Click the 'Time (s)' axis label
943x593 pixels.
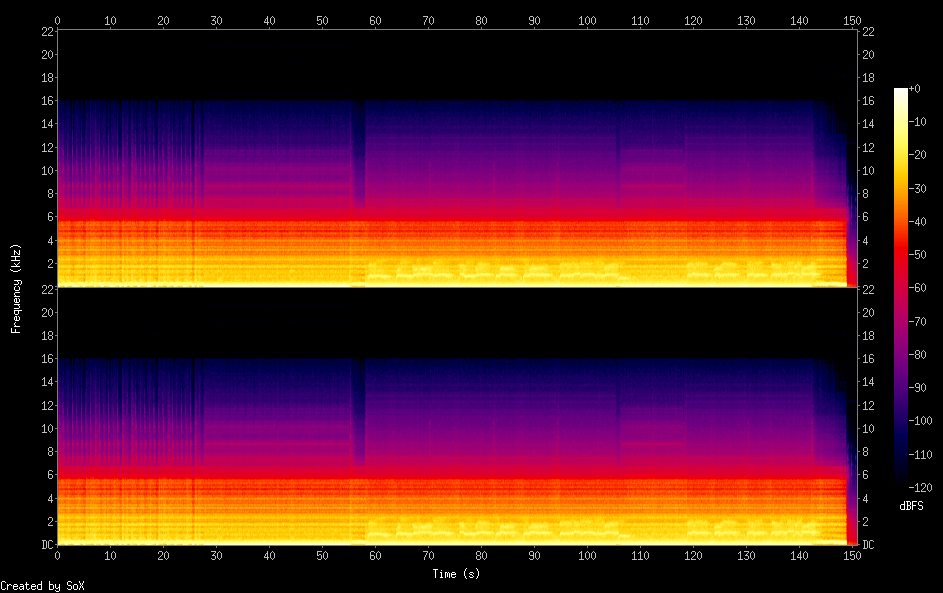pos(455,574)
